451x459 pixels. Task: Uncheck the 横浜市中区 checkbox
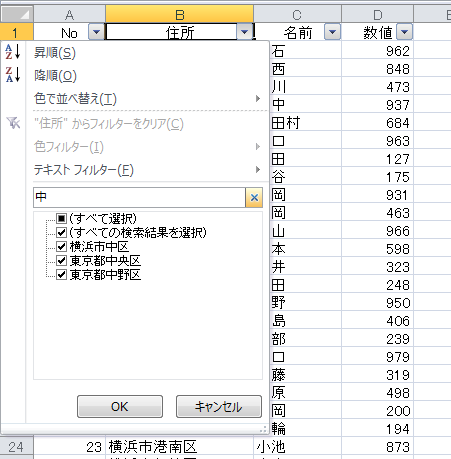[61, 247]
